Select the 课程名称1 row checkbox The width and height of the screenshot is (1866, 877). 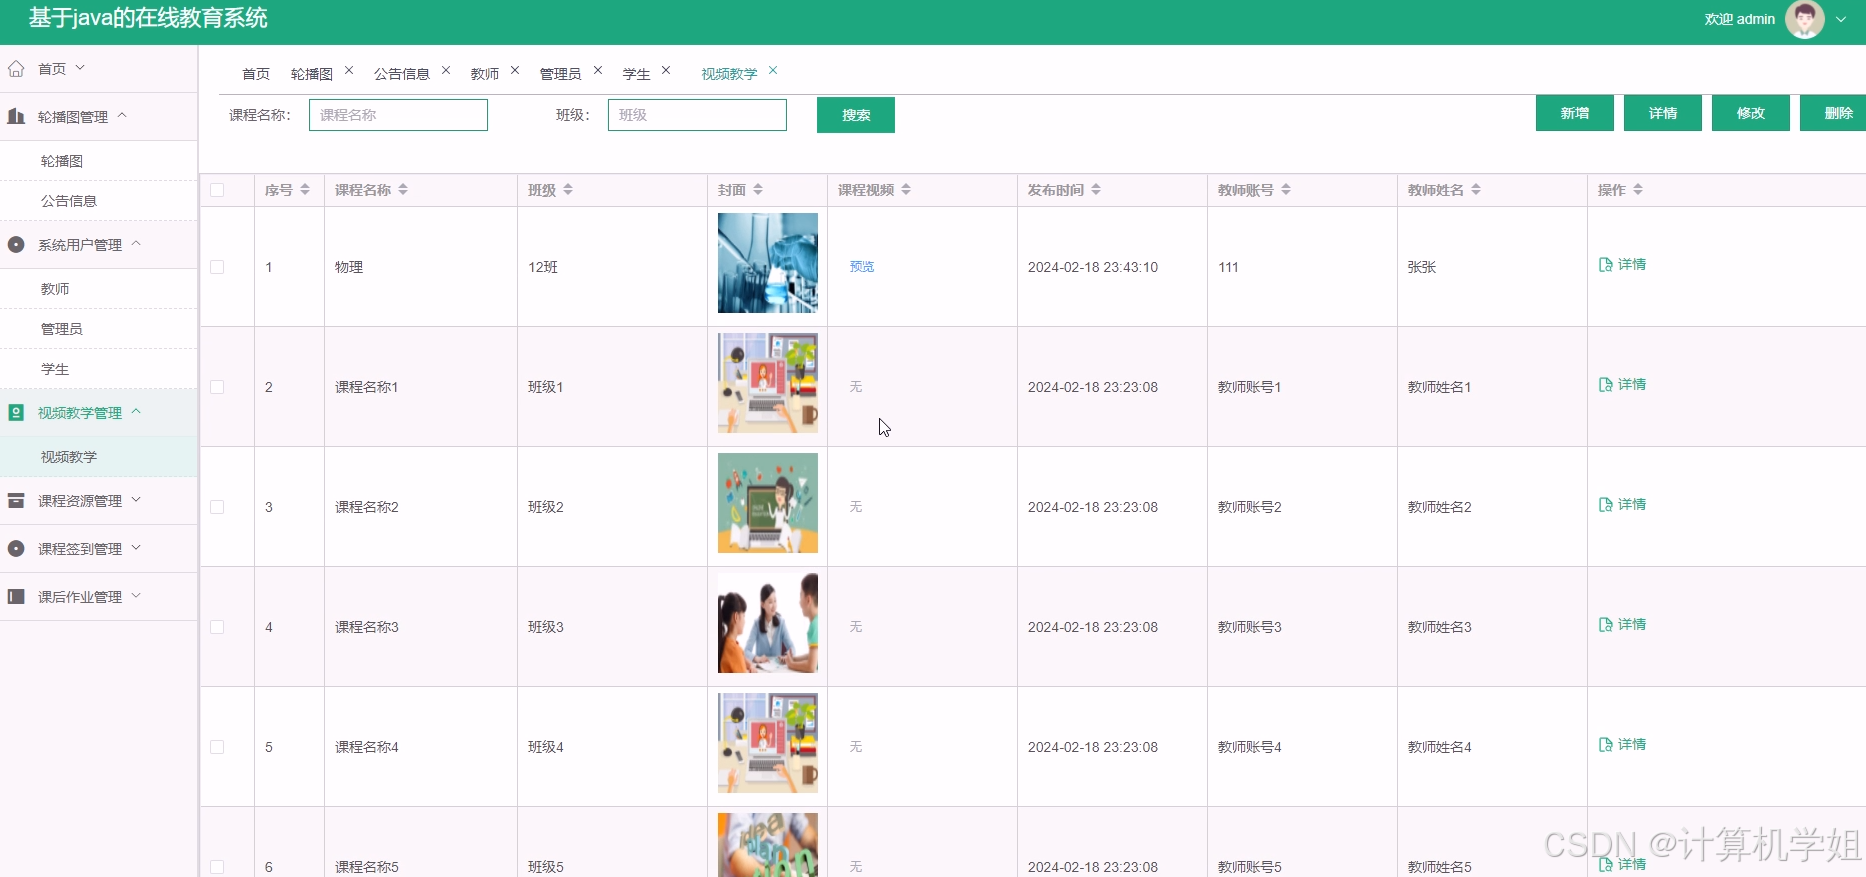pos(217,387)
